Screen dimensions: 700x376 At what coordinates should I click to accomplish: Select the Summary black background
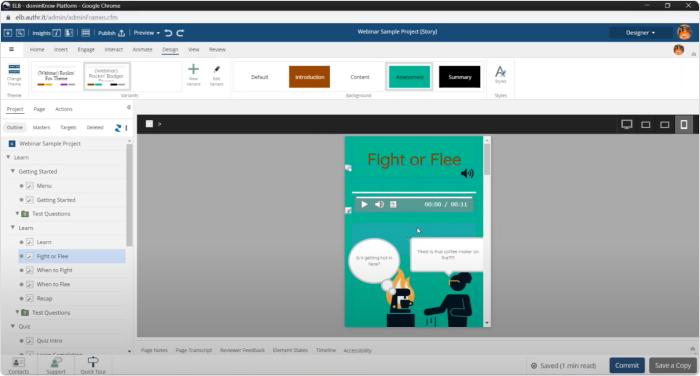(x=459, y=77)
